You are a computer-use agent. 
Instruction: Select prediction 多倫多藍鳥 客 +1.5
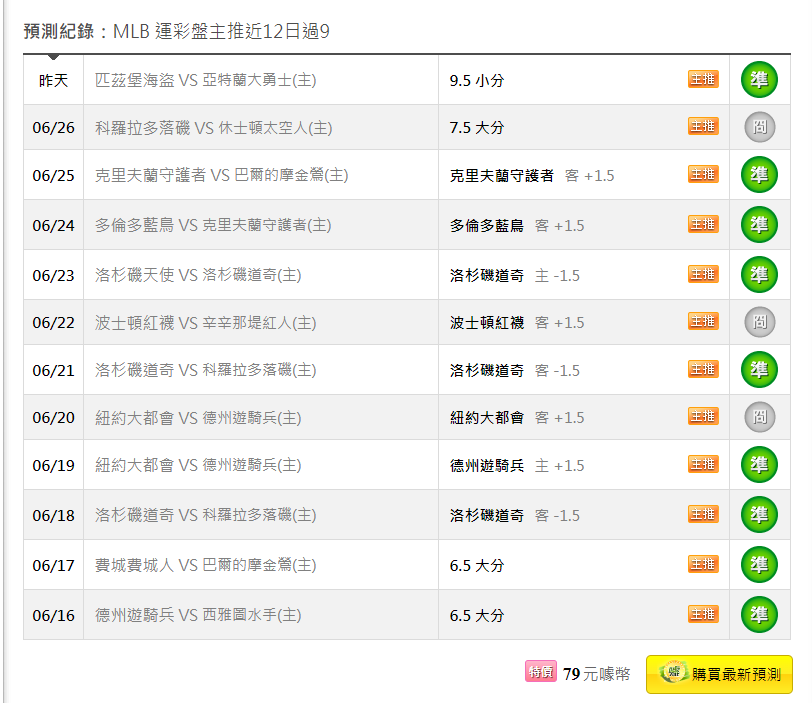pyautogui.click(x=517, y=226)
